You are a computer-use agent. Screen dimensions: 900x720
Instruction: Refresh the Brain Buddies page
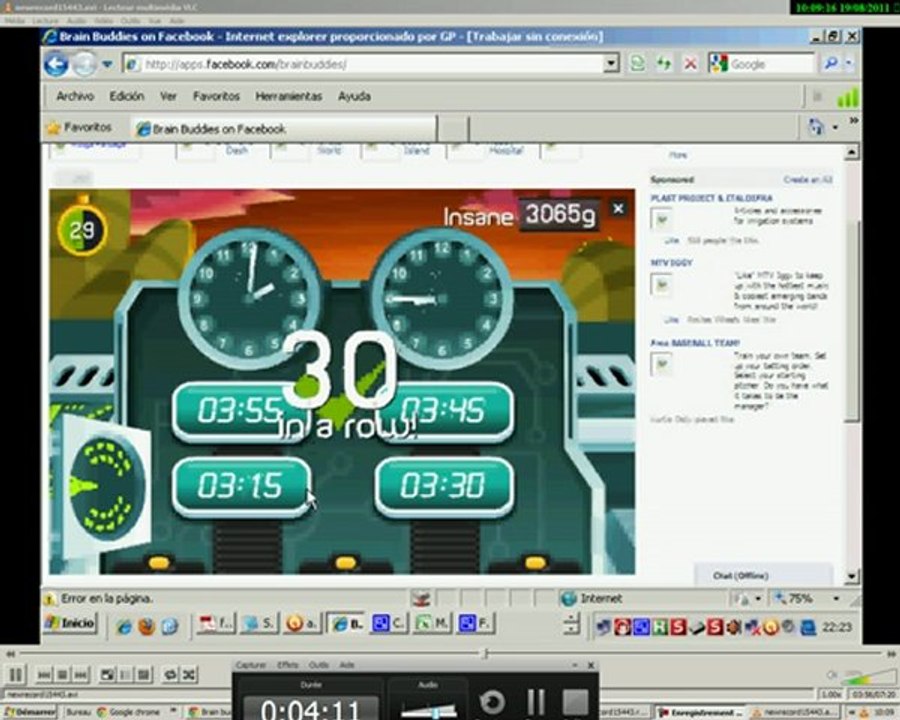pos(664,63)
